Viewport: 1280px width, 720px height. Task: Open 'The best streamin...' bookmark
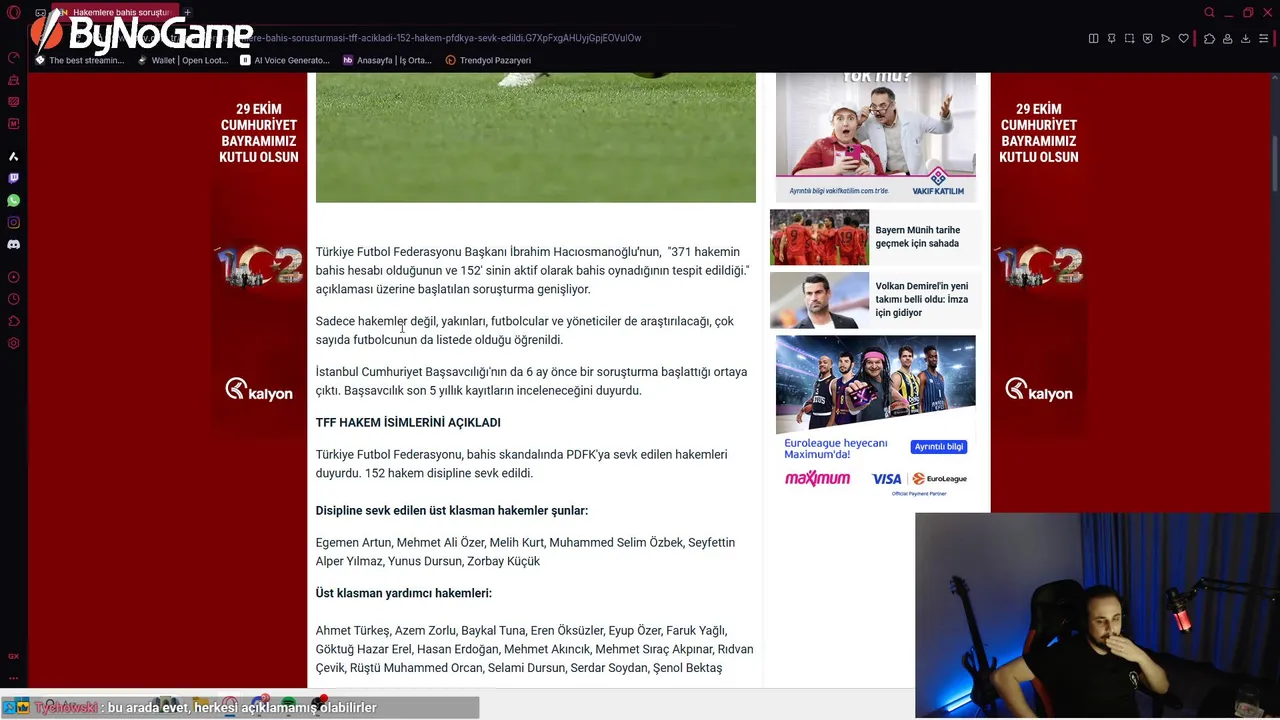click(x=80, y=60)
